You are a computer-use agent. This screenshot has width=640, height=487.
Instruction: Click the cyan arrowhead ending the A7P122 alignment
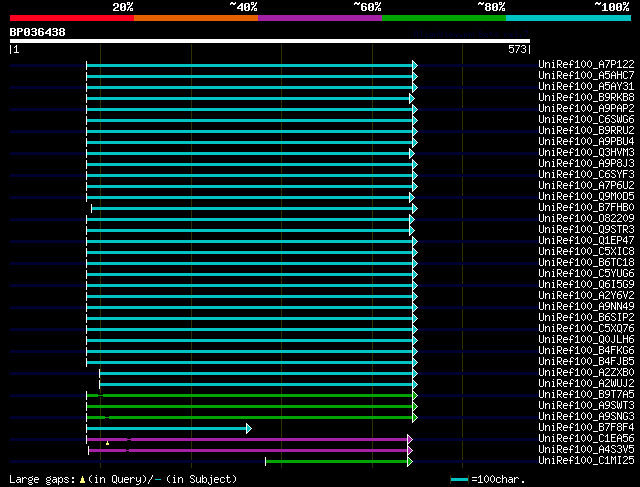[415, 65]
